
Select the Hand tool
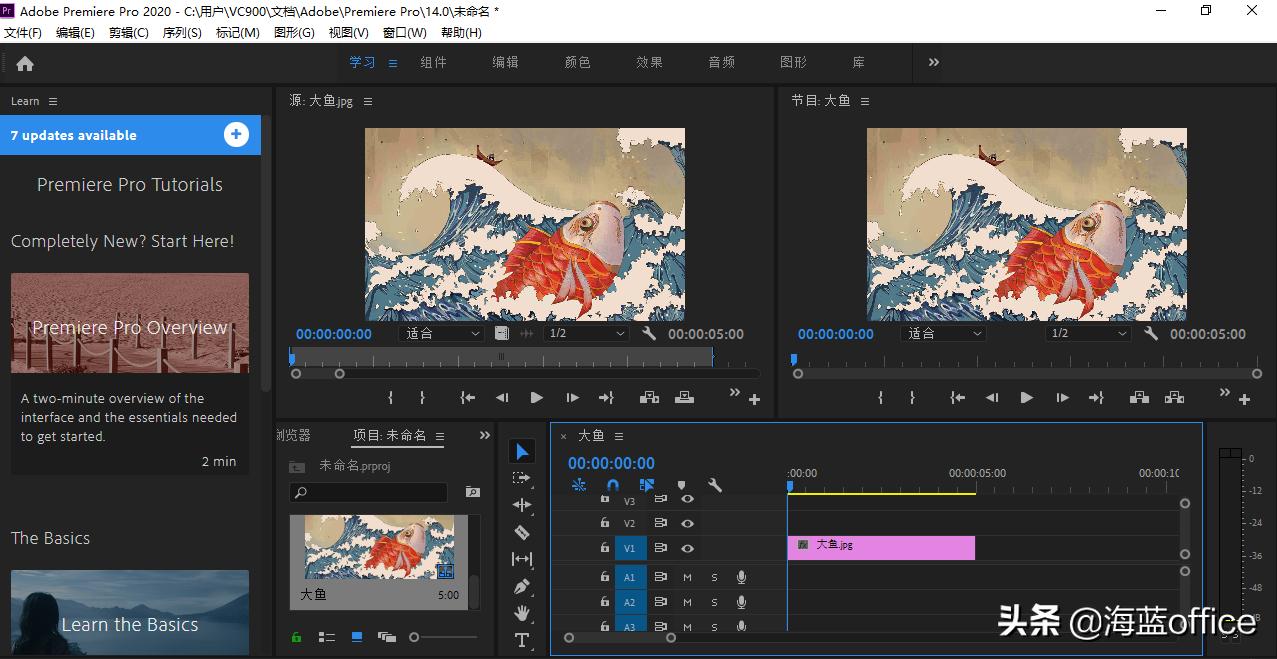pyautogui.click(x=521, y=613)
